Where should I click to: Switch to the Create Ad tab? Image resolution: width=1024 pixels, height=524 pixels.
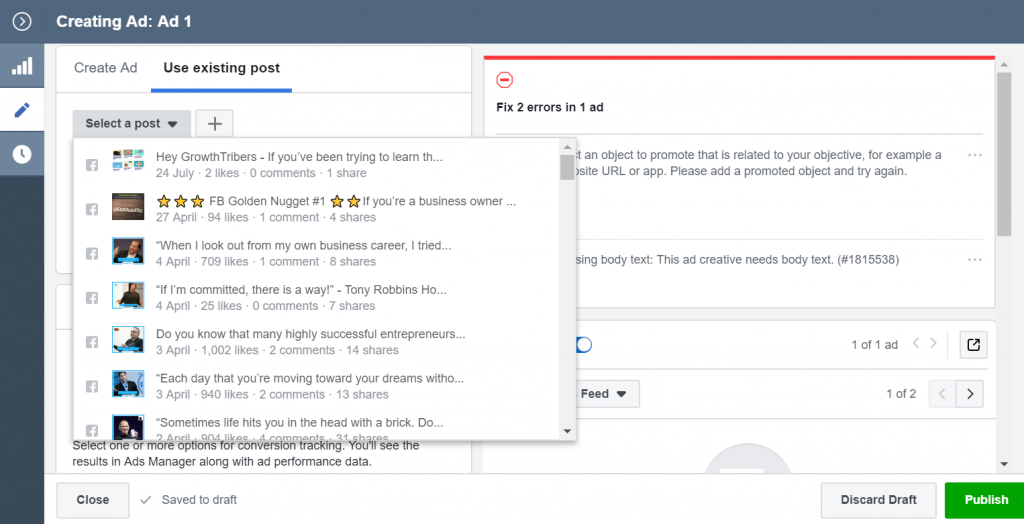[x=106, y=68]
